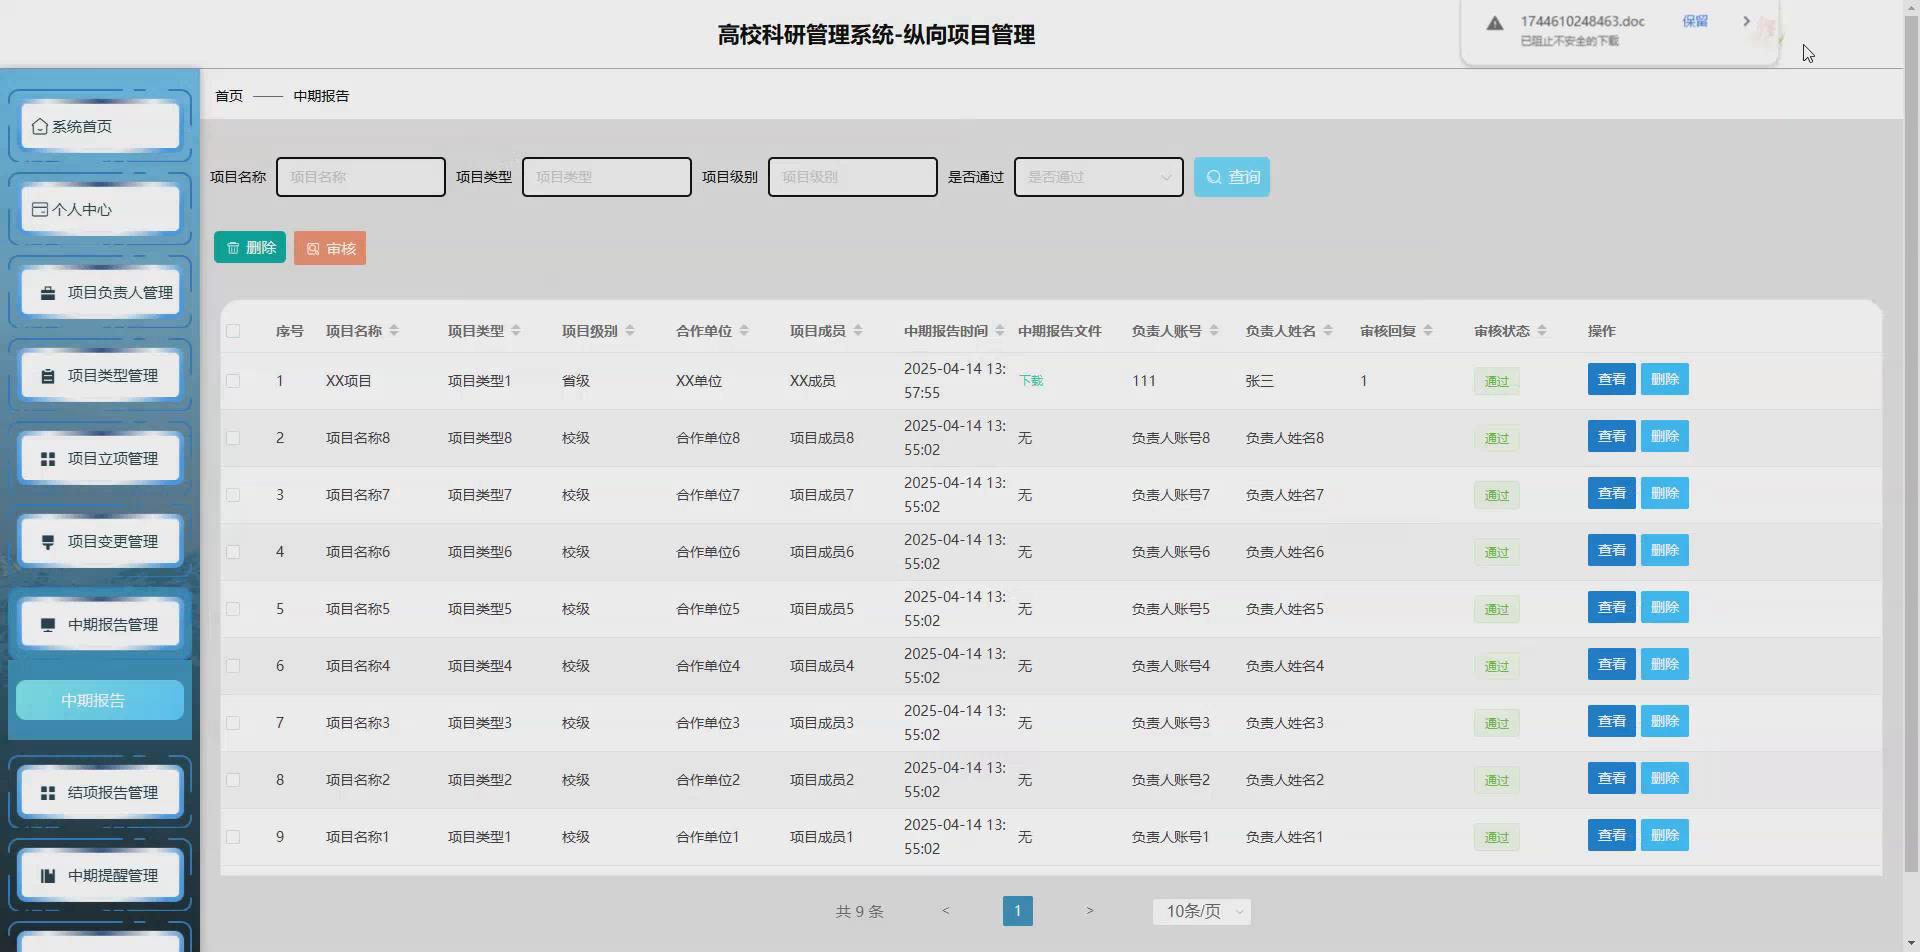
Task: Check the checkbox for row XX项目
Action: coord(233,381)
